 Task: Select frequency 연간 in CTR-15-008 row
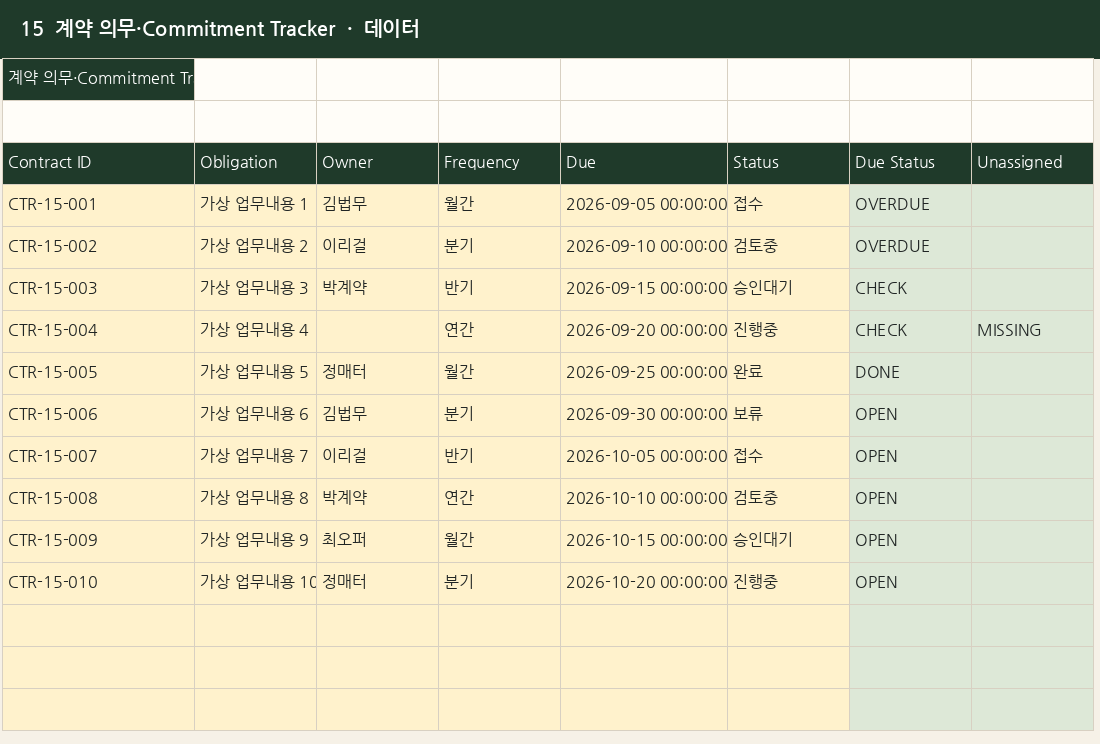[x=499, y=500]
